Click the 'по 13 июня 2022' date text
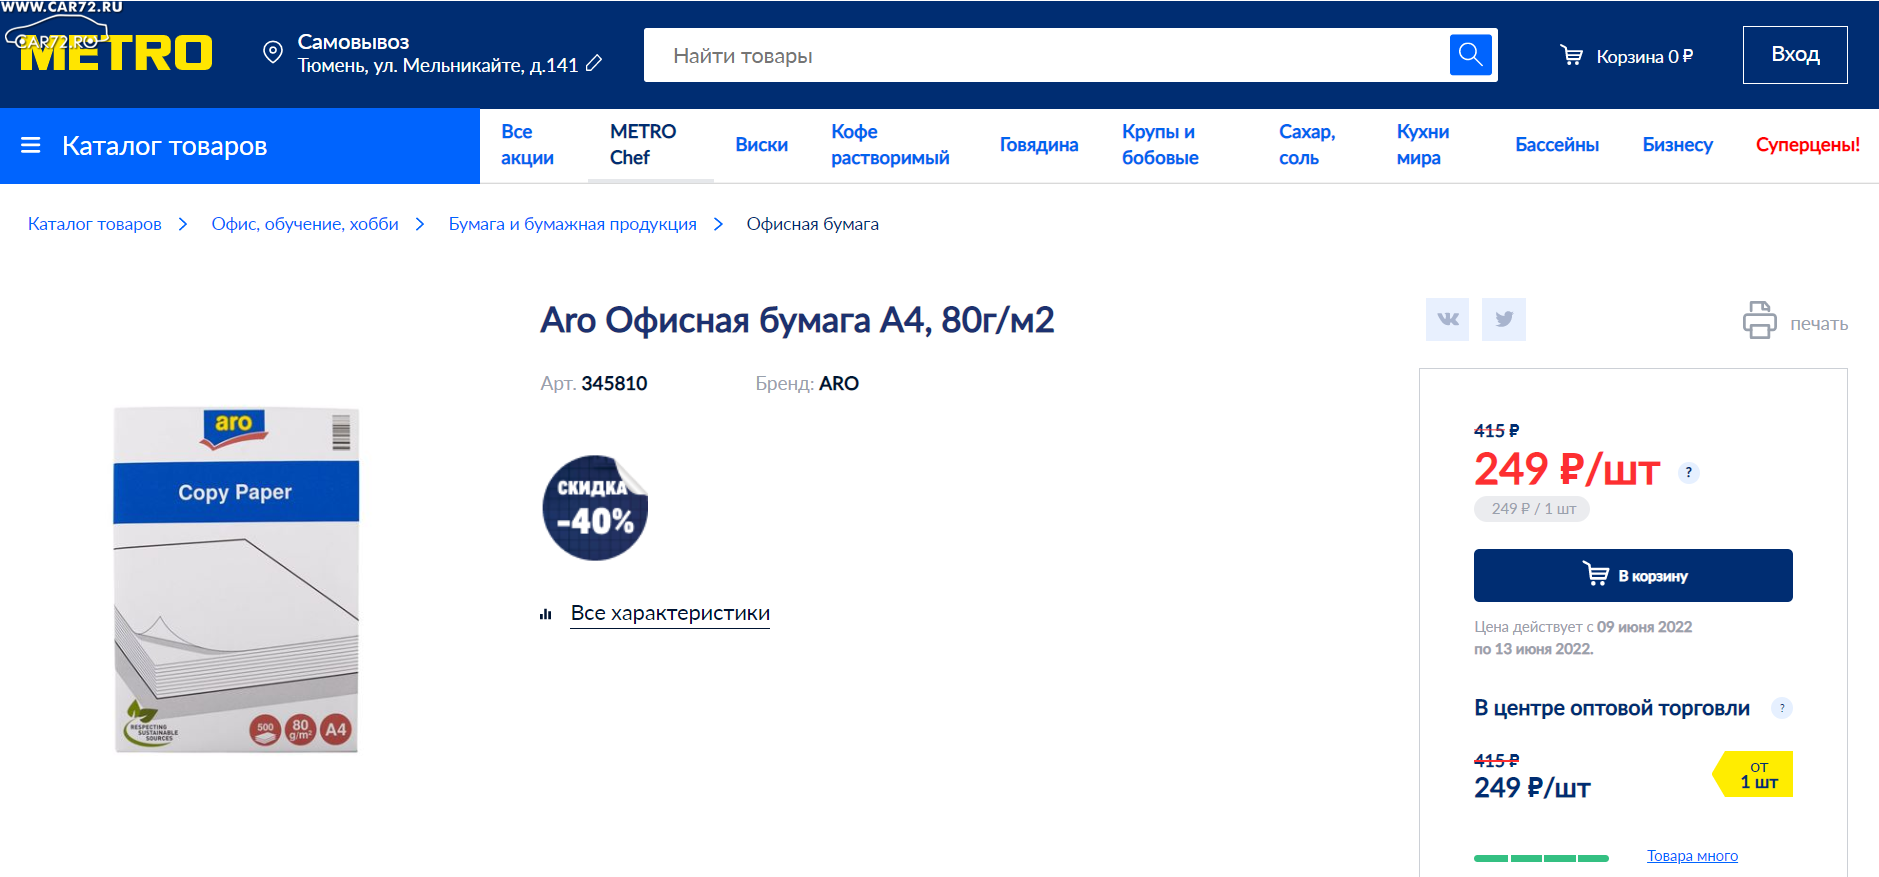This screenshot has height=877, width=1879. click(x=1533, y=649)
